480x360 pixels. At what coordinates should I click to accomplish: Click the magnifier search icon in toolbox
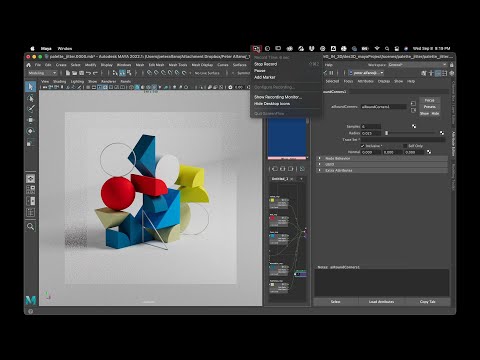[30, 227]
